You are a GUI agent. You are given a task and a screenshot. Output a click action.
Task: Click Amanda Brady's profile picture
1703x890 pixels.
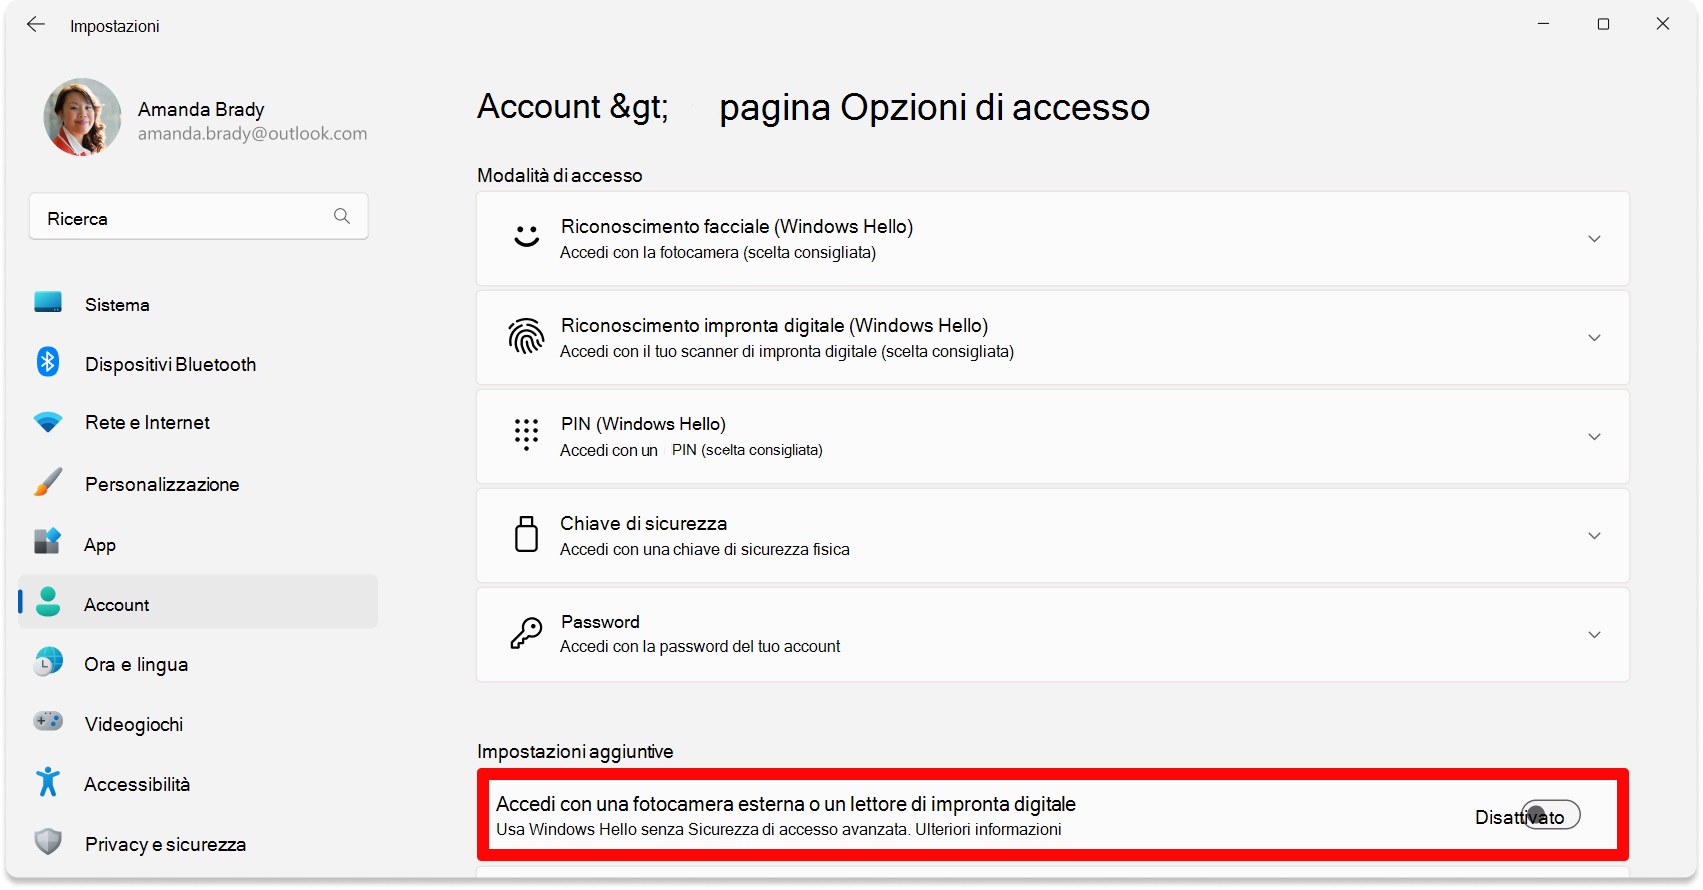pyautogui.click(x=82, y=117)
